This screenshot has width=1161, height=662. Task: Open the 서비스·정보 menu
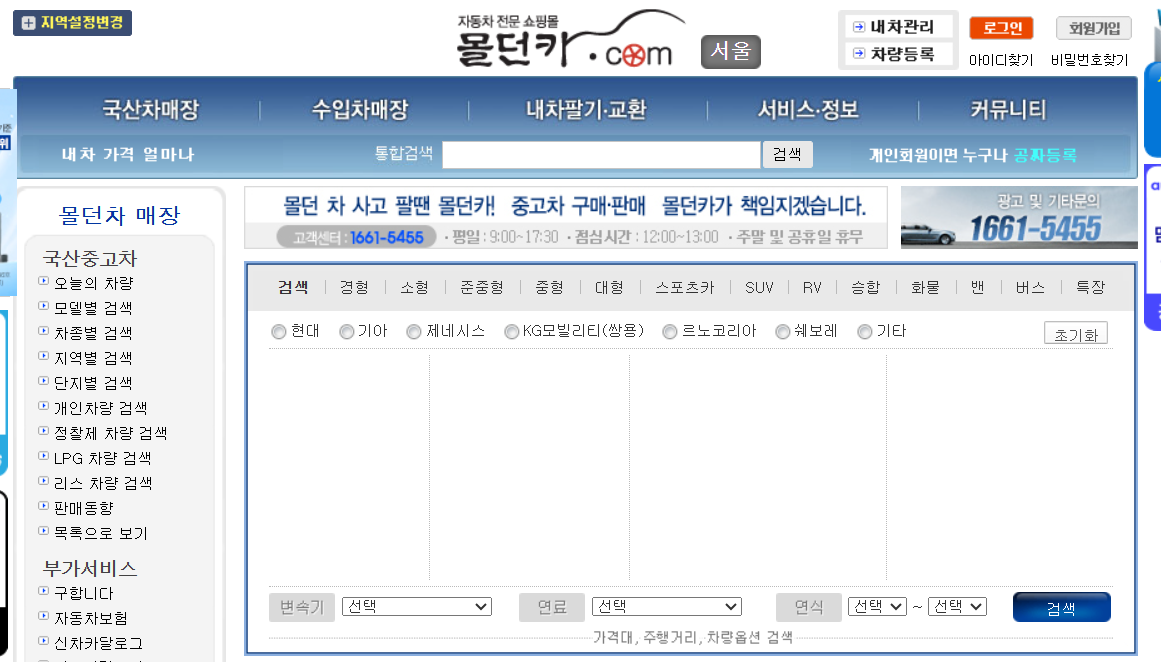808,110
